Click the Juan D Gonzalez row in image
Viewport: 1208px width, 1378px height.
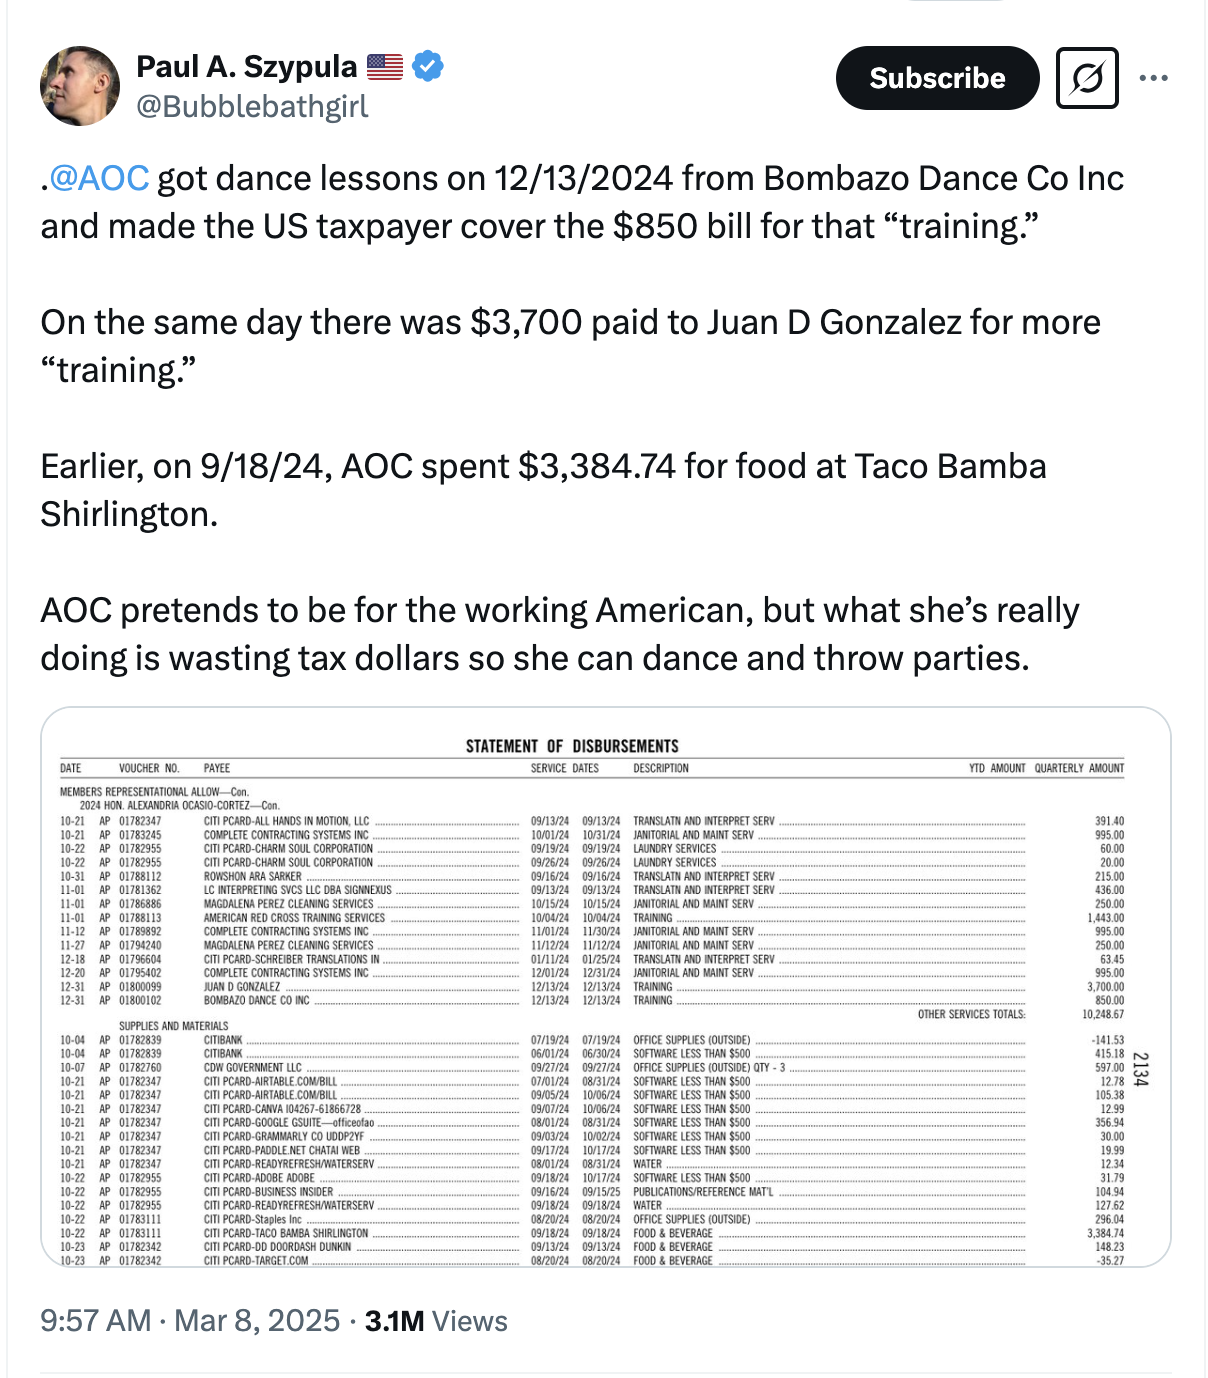pyautogui.click(x=592, y=986)
